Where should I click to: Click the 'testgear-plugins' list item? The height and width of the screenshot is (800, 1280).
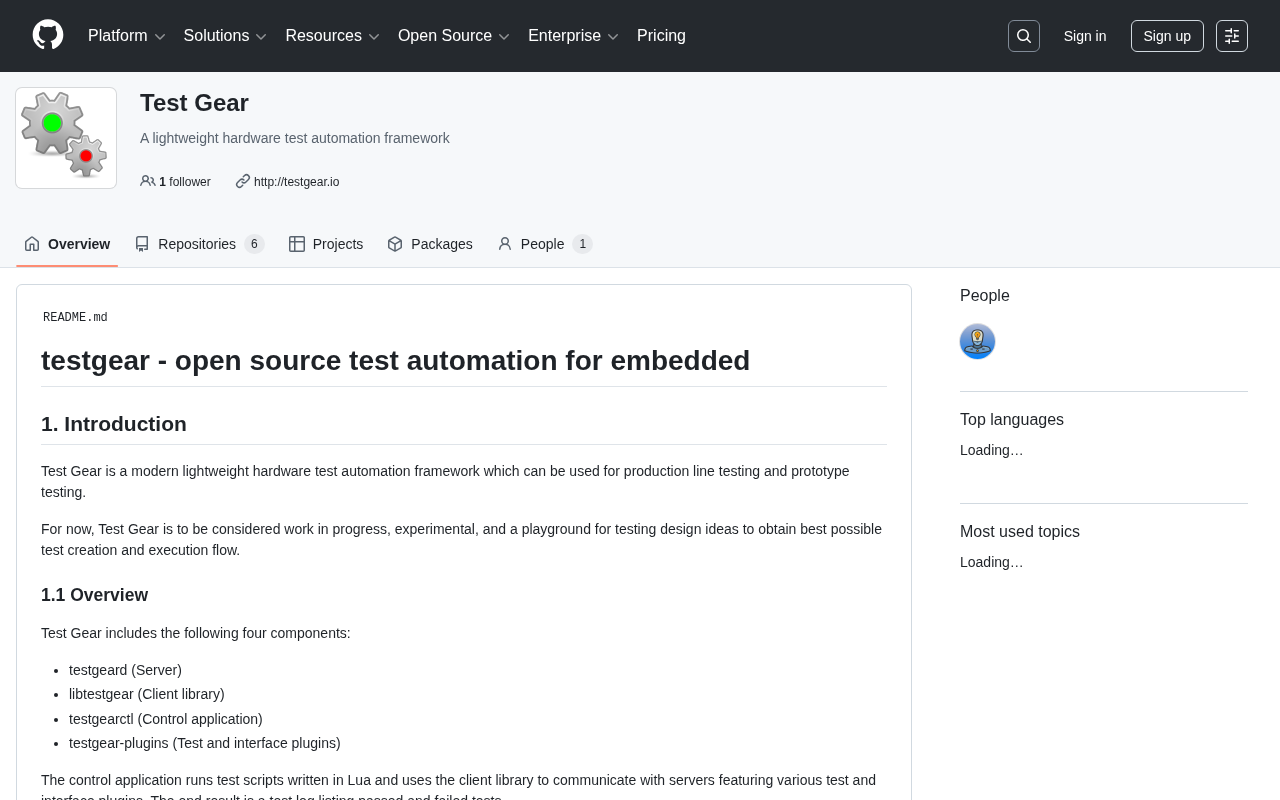(205, 743)
